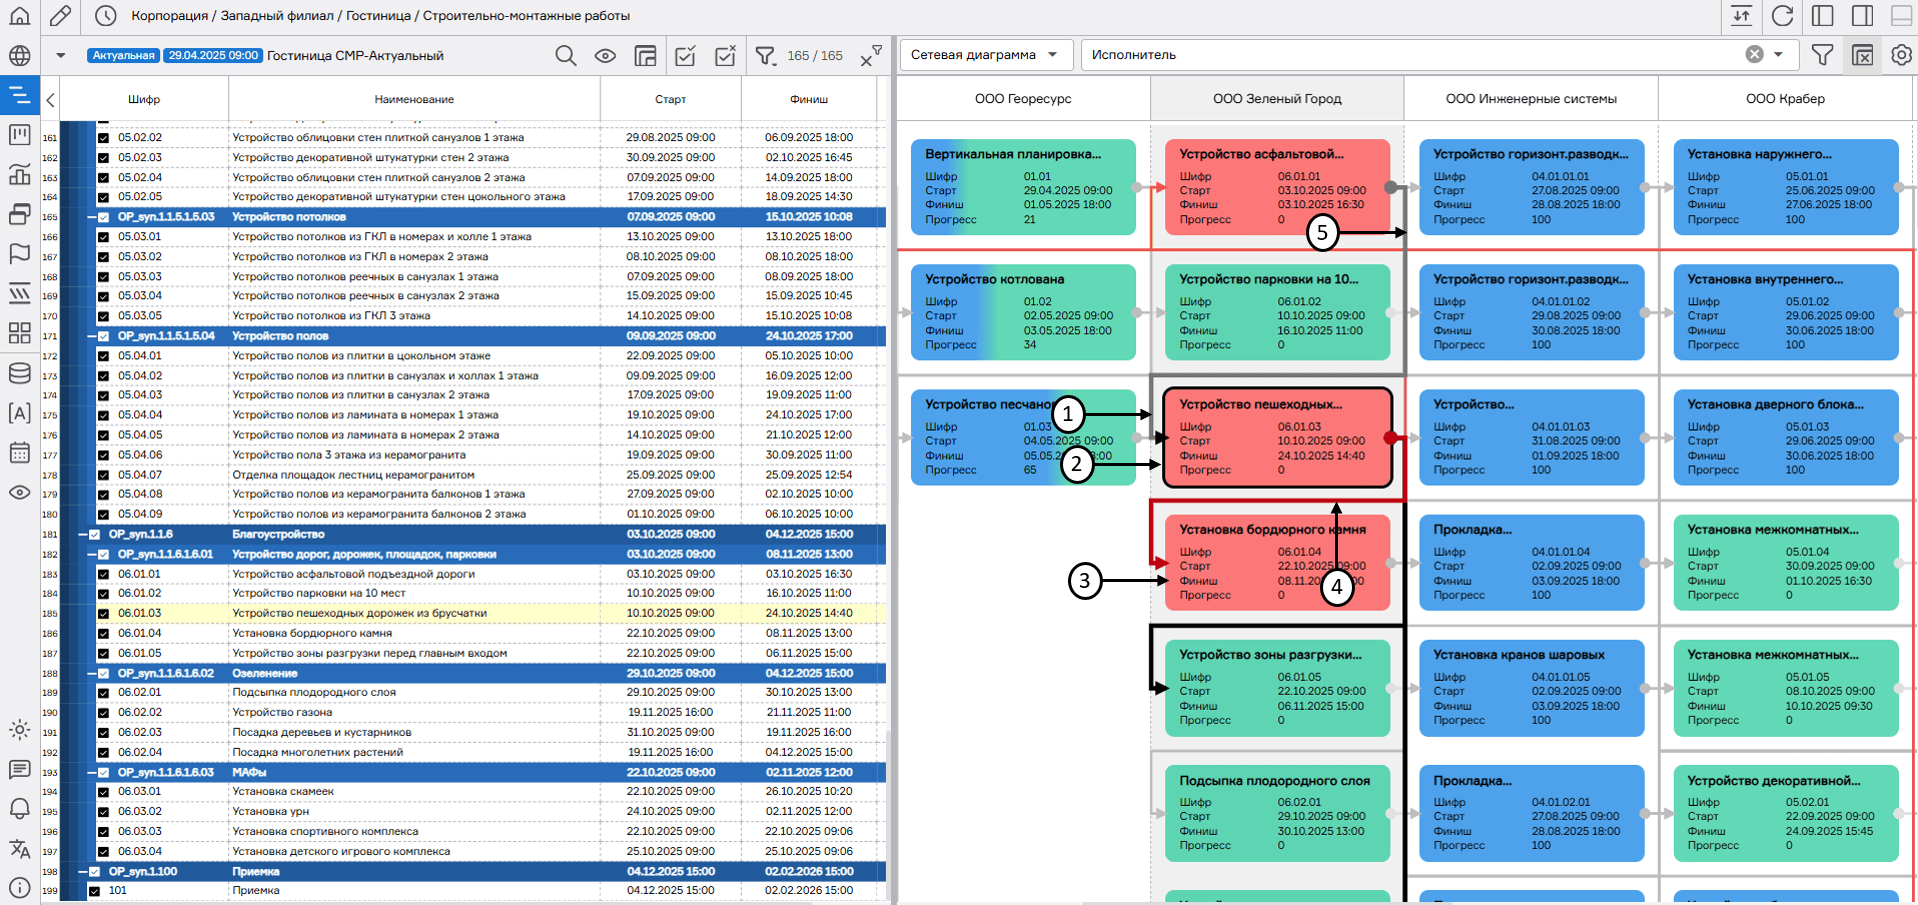This screenshot has height=905, width=1918.
Task: Clear the Исполнитель field with X button
Action: click(x=1754, y=55)
